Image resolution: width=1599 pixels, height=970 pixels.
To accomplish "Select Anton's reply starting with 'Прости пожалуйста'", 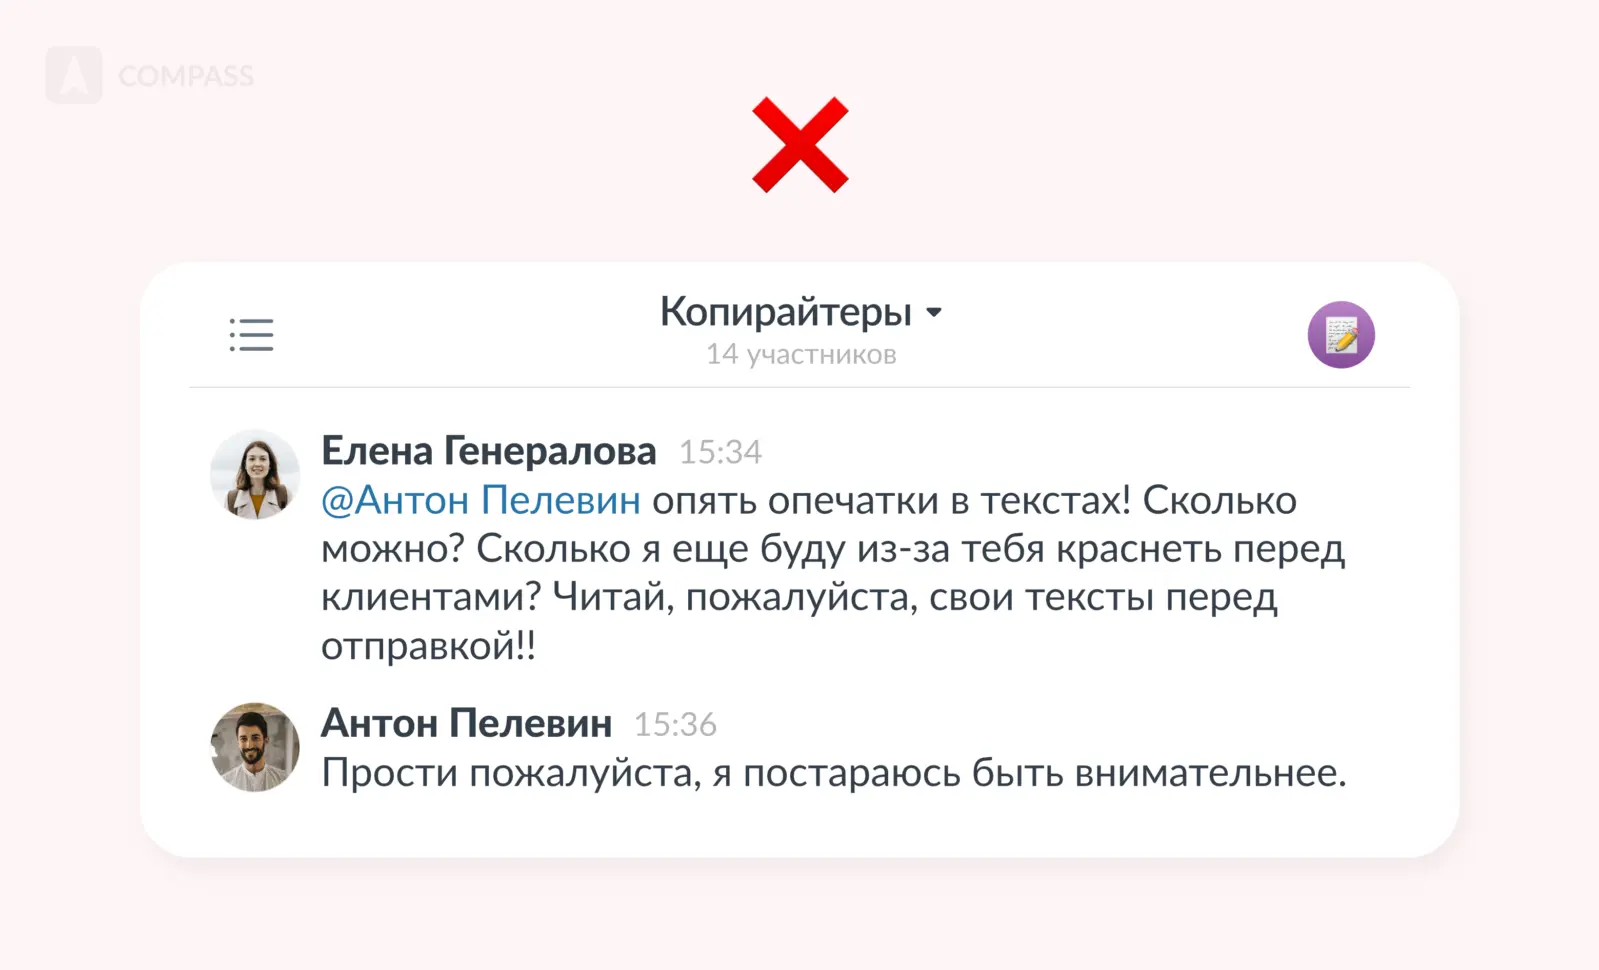I will 833,772.
